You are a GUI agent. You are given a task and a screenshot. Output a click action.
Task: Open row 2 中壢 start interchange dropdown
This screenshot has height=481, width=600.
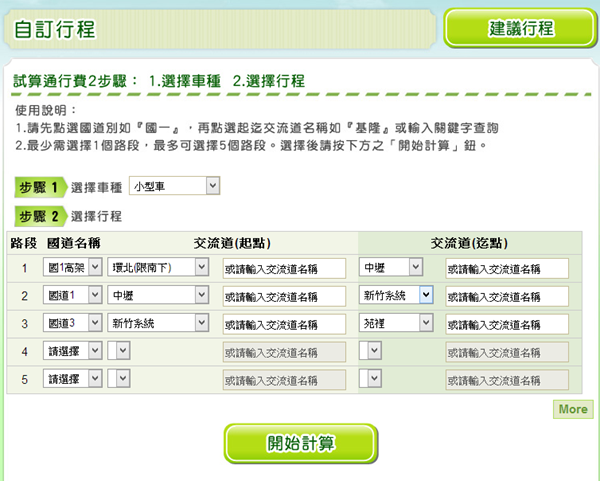[158, 295]
